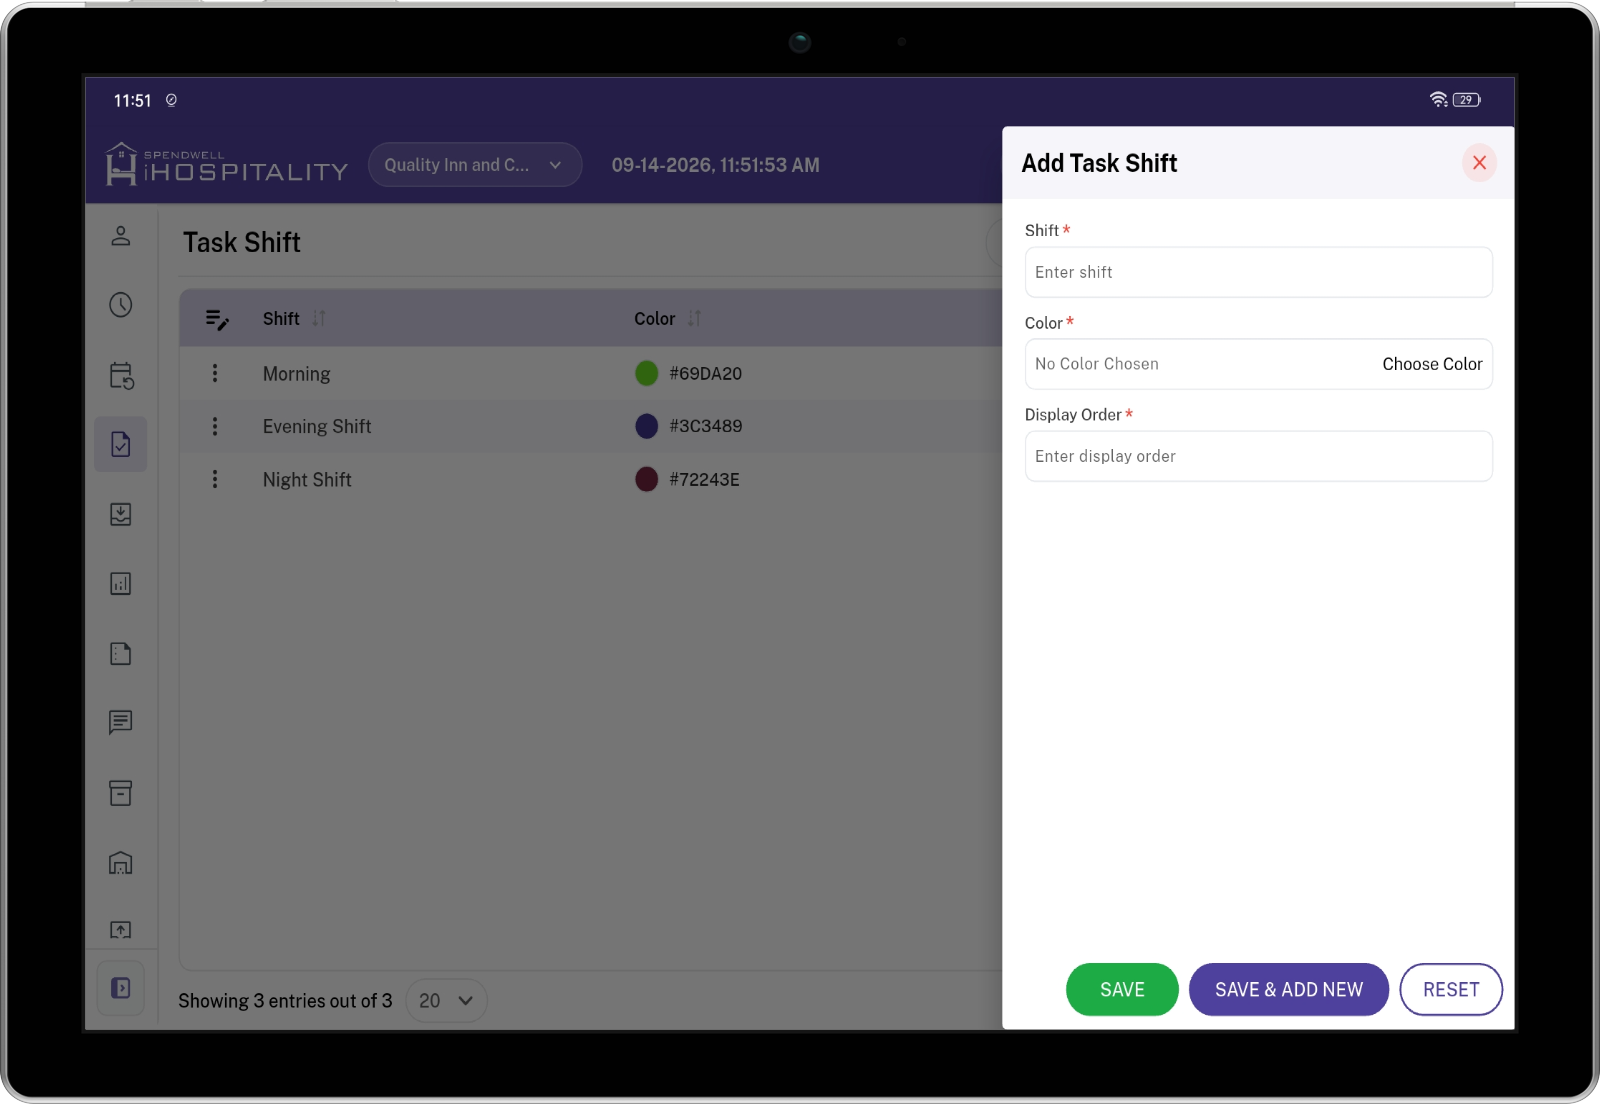Click the iHospitality logo
The height and width of the screenshot is (1104, 1600).
click(x=227, y=164)
